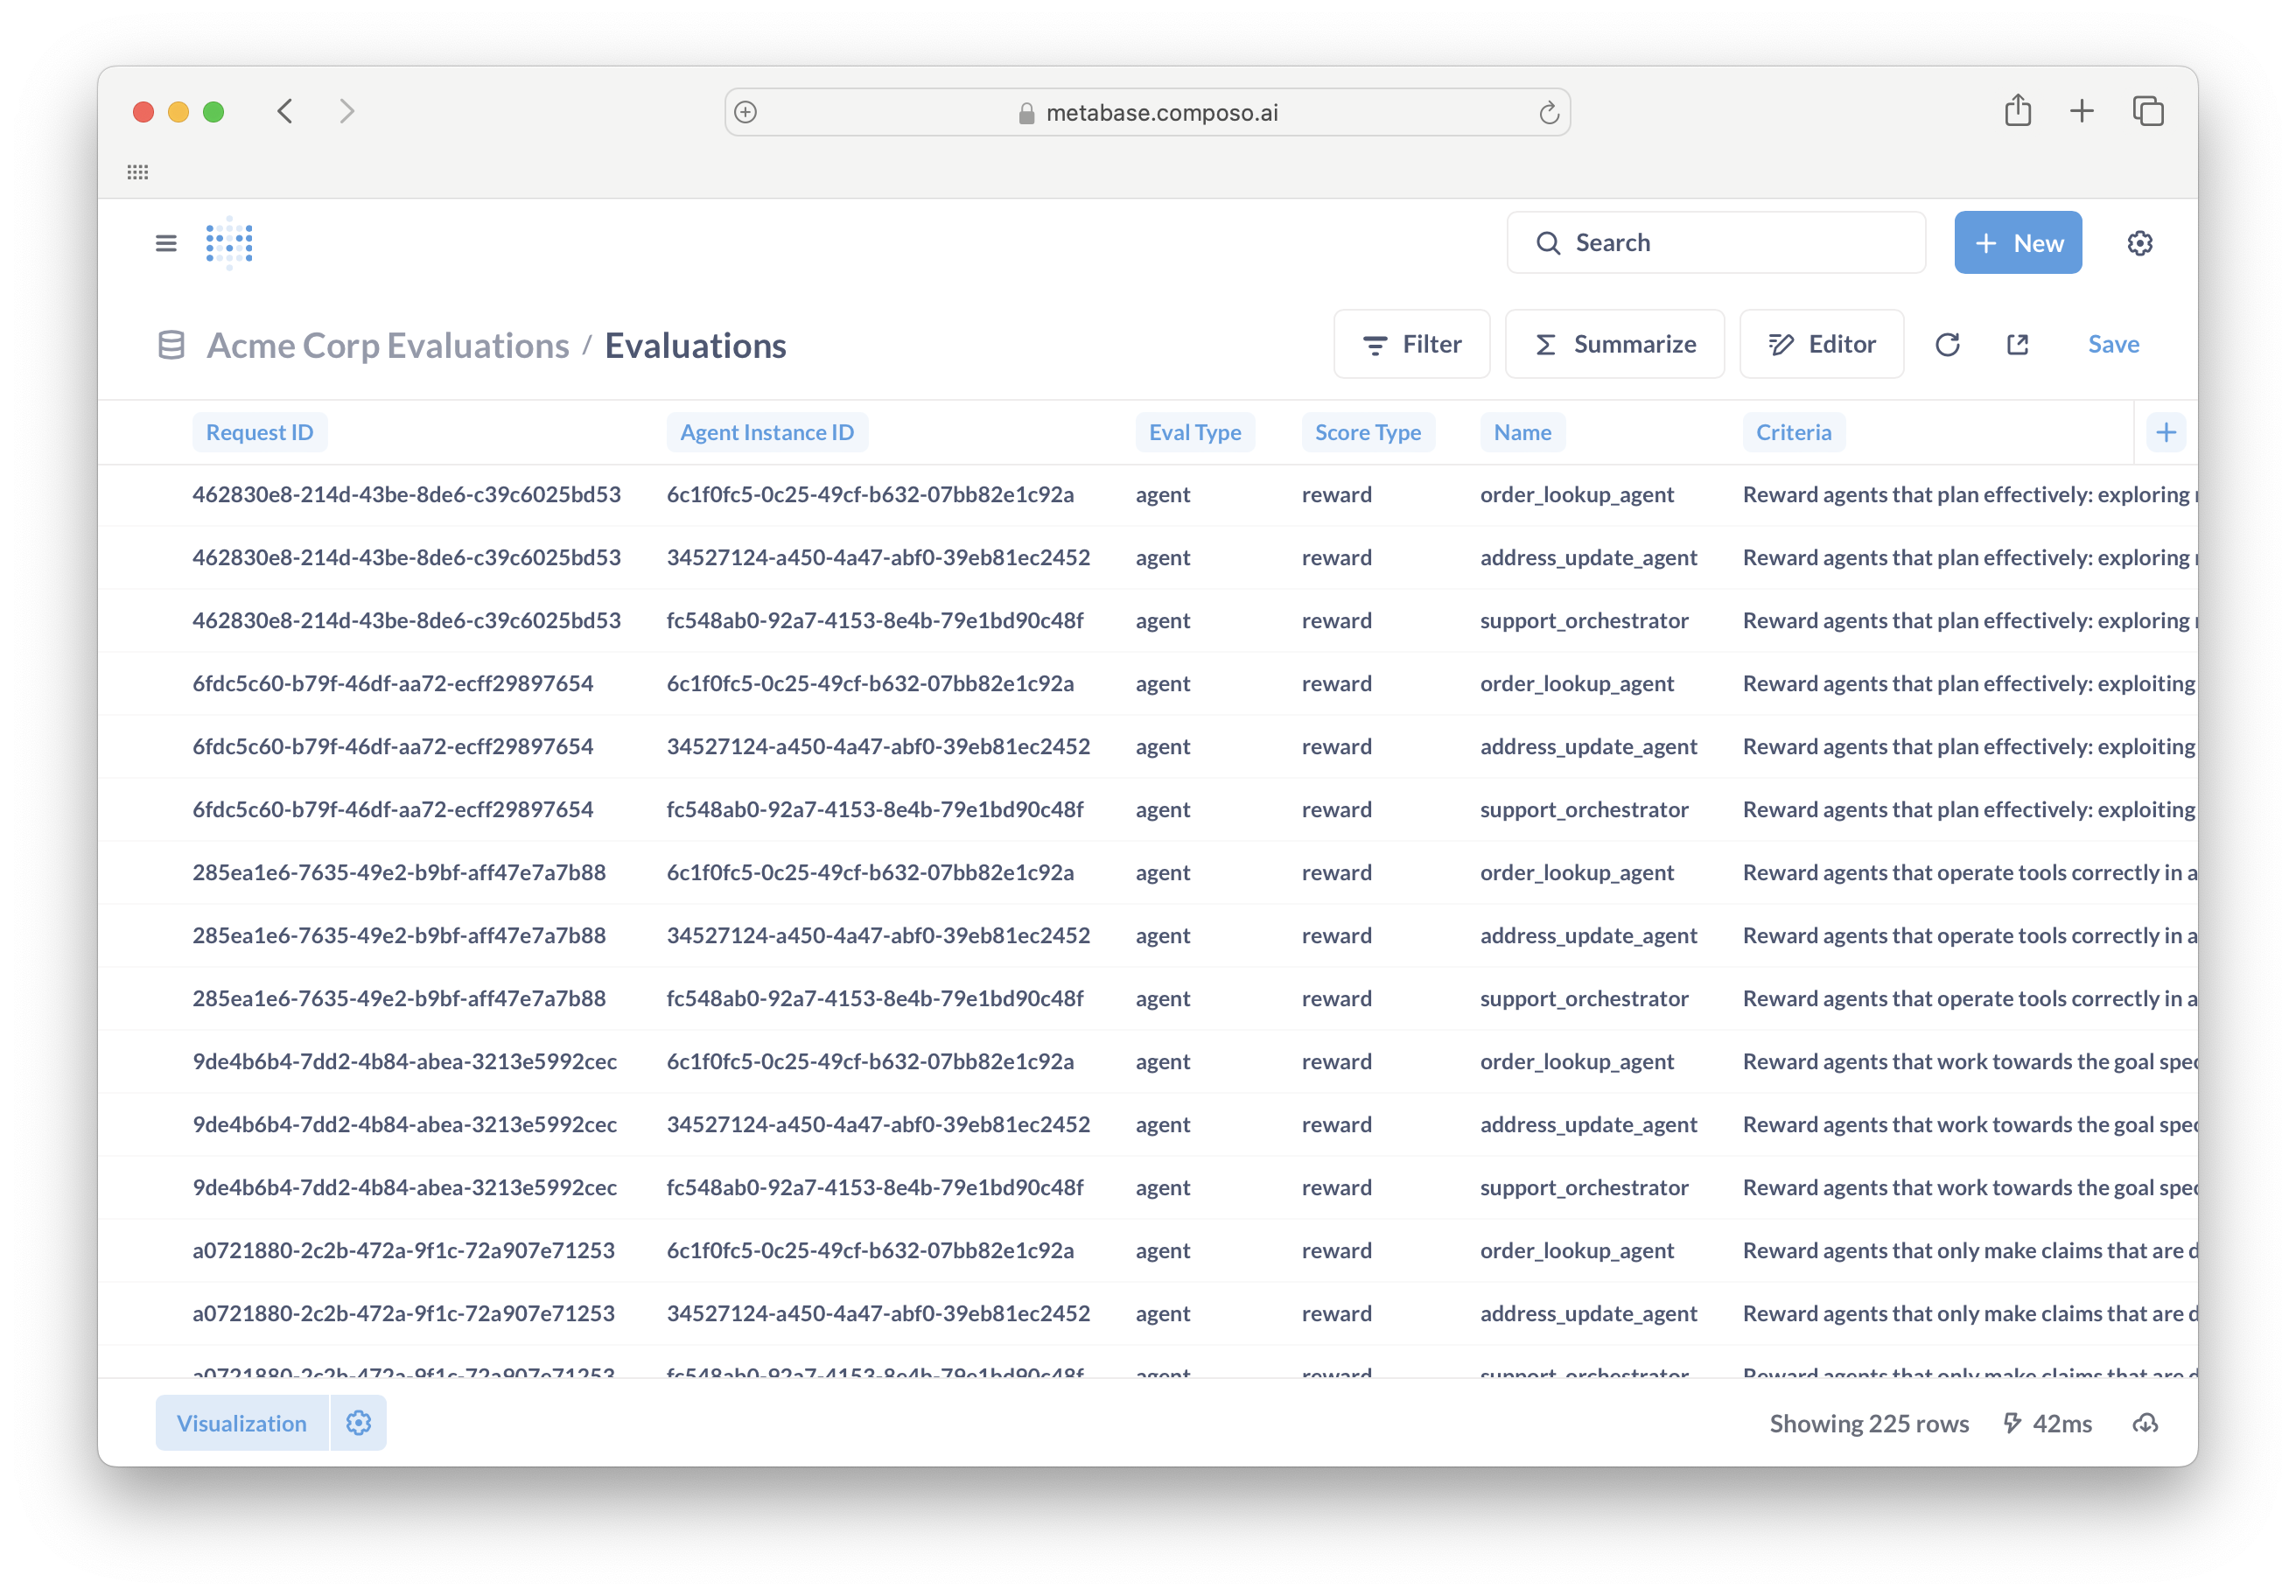Open the Visualization picker
2296x1596 pixels.
[241, 1422]
